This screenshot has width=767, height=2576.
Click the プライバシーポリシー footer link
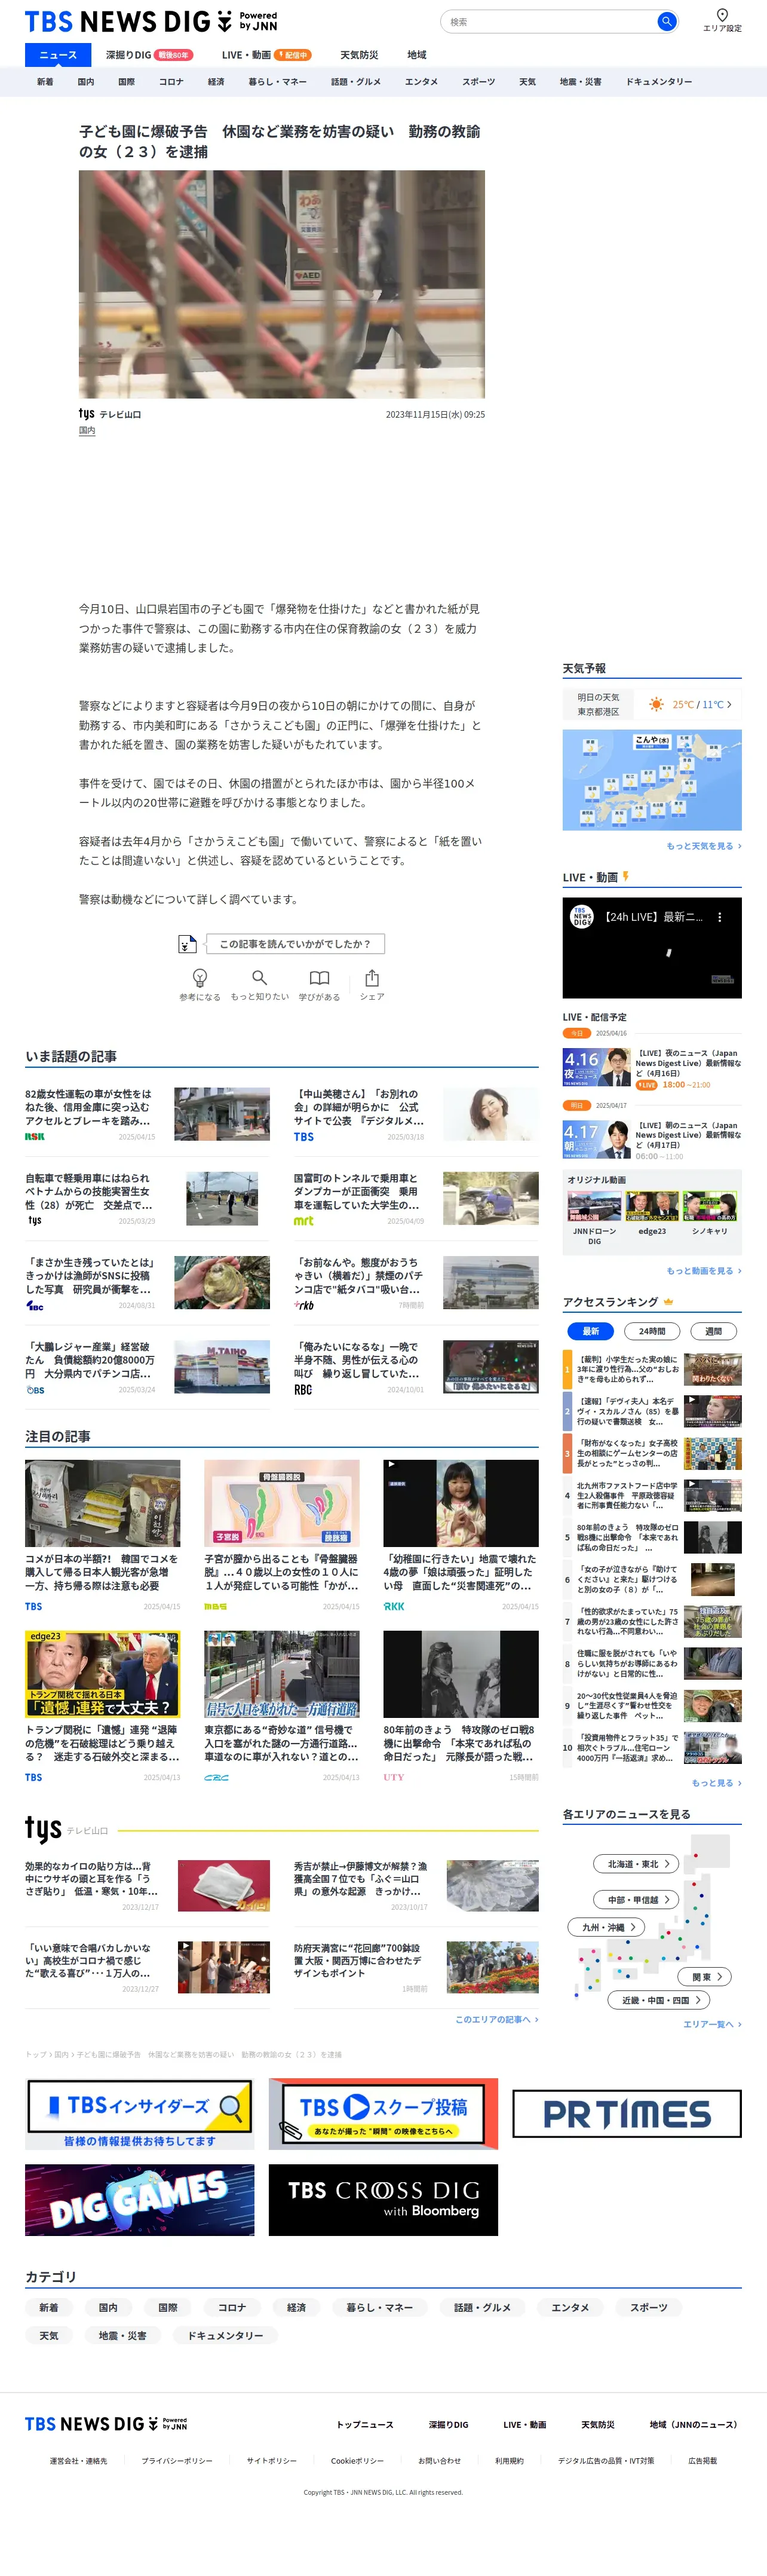177,2460
